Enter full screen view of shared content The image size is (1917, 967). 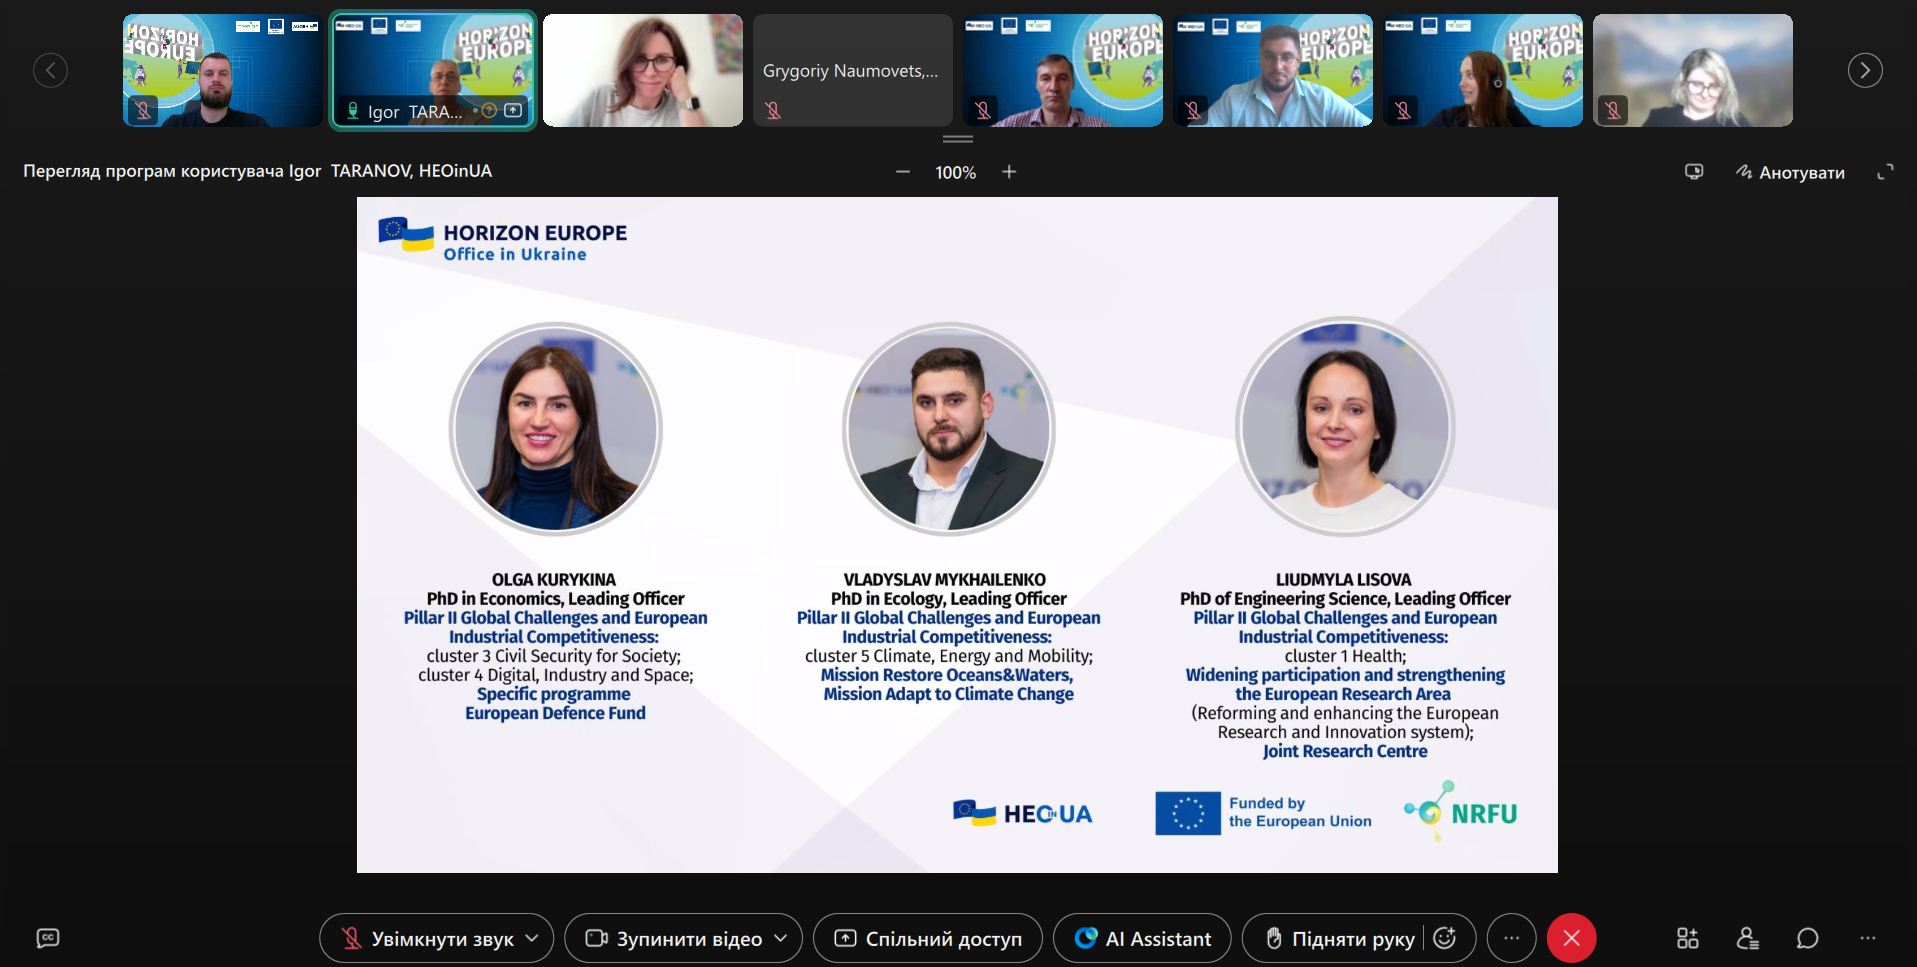pos(1885,172)
